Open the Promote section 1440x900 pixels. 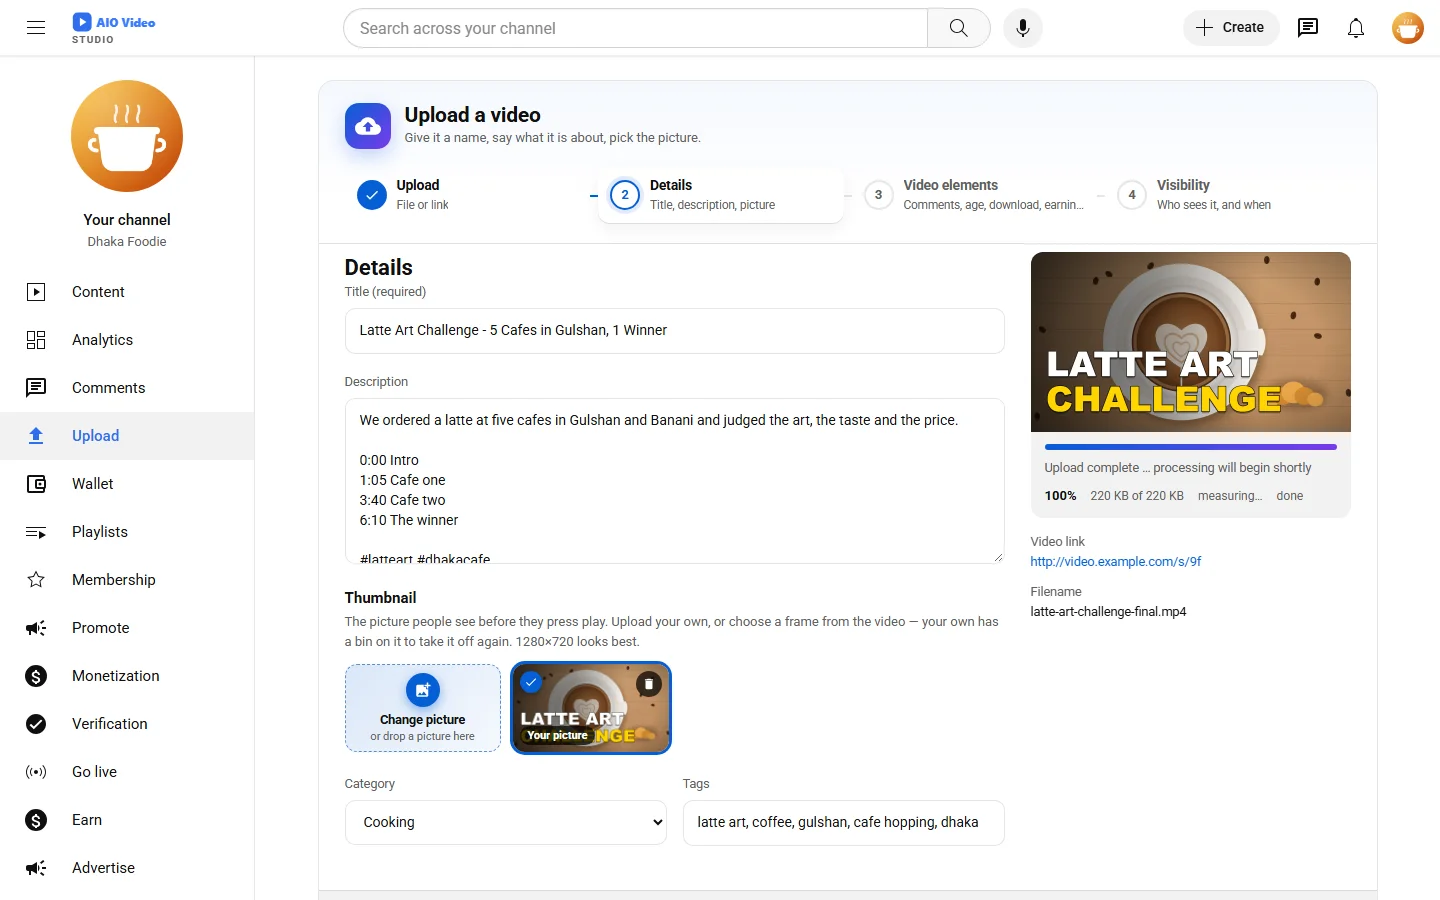[x=127, y=628]
